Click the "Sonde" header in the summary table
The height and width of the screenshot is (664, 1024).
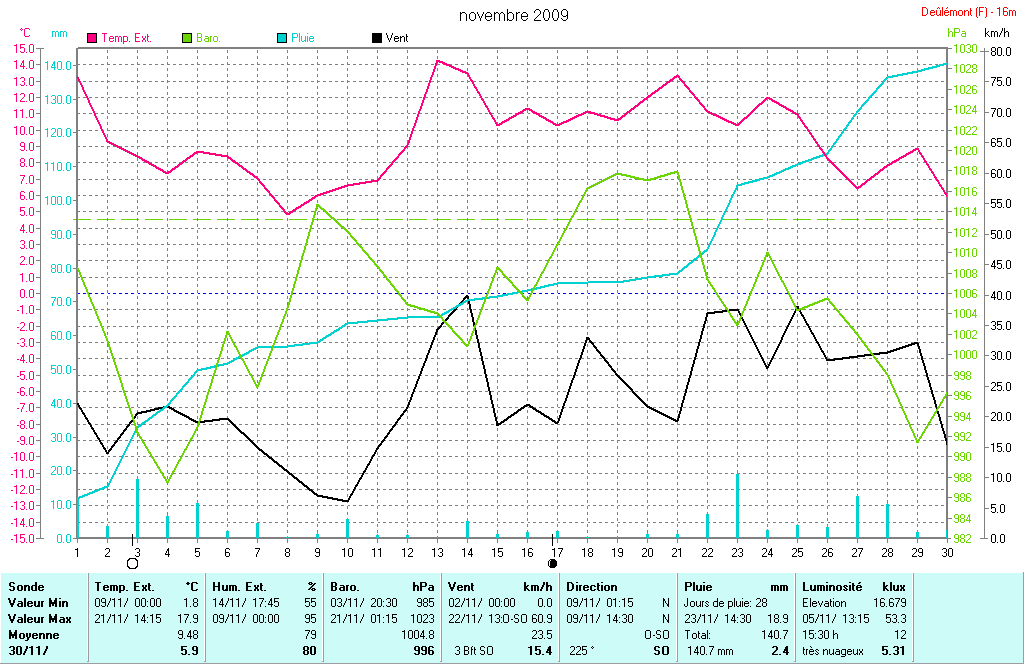(x=25, y=587)
